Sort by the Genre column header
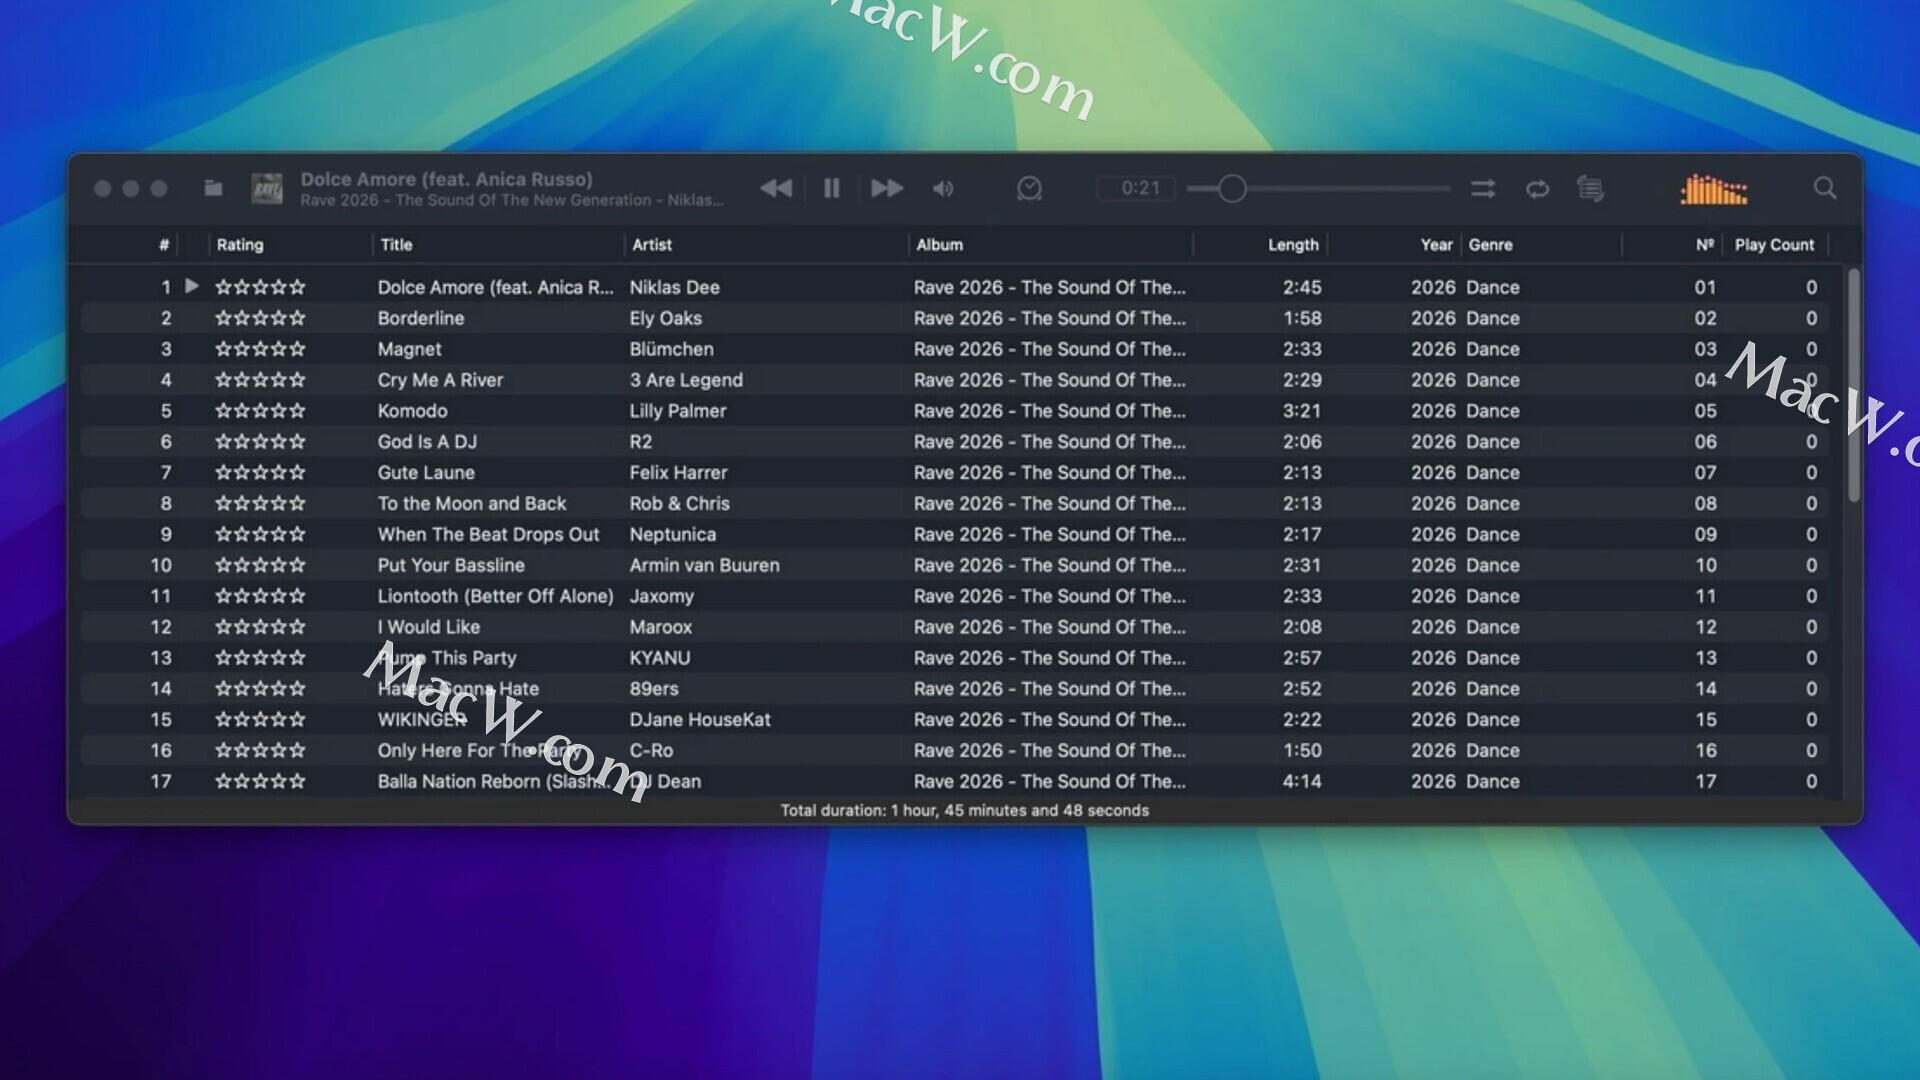The height and width of the screenshot is (1080, 1920). coord(1490,245)
